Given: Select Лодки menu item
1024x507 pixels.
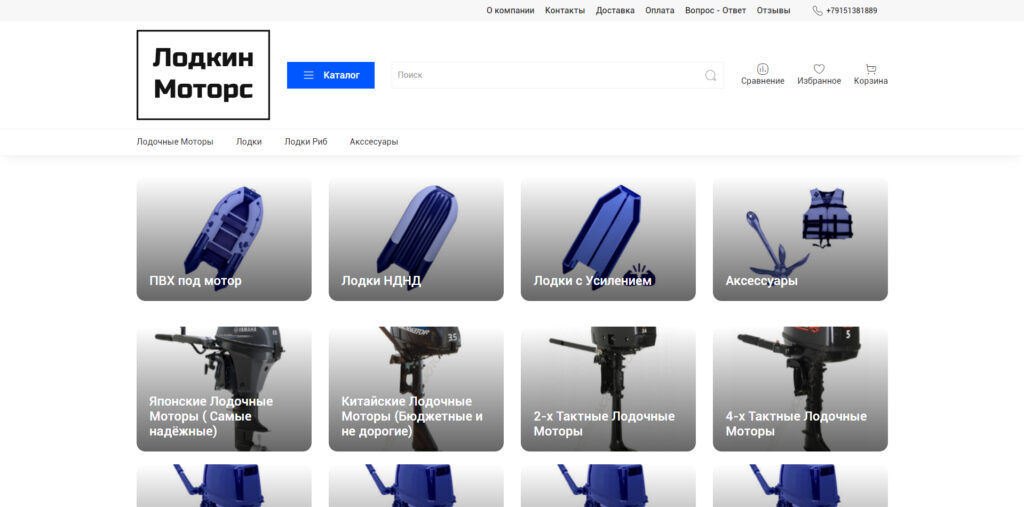Looking at the screenshot, I should [x=249, y=142].
